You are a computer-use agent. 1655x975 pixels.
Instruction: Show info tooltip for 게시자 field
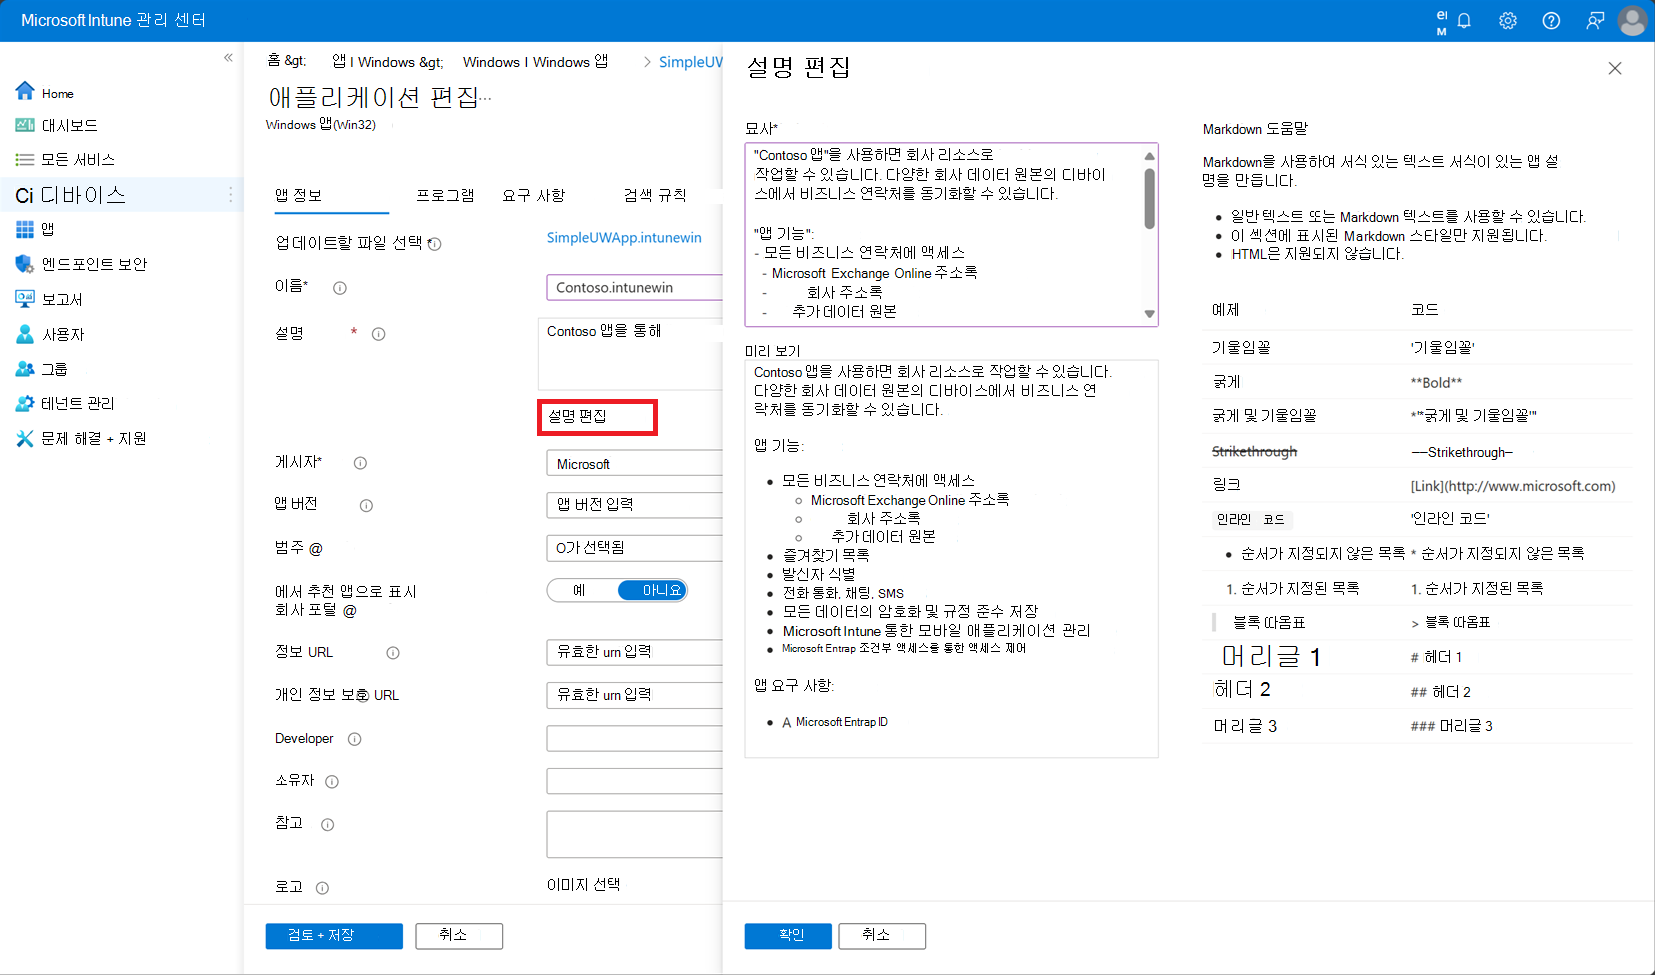tap(360, 463)
